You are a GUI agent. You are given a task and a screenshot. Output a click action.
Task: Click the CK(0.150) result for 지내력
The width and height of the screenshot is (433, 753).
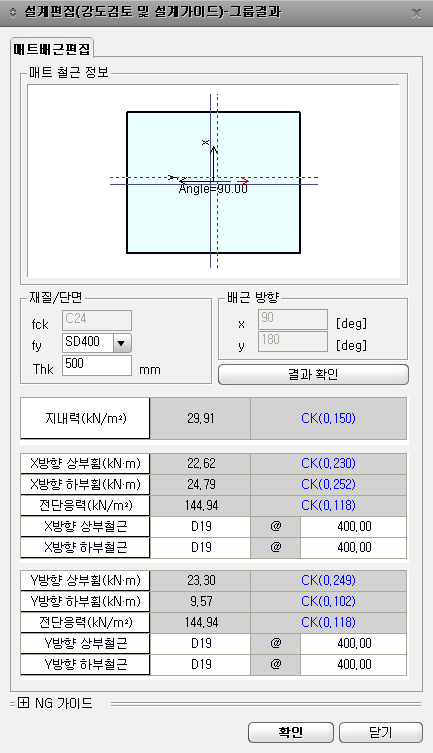coord(328,418)
